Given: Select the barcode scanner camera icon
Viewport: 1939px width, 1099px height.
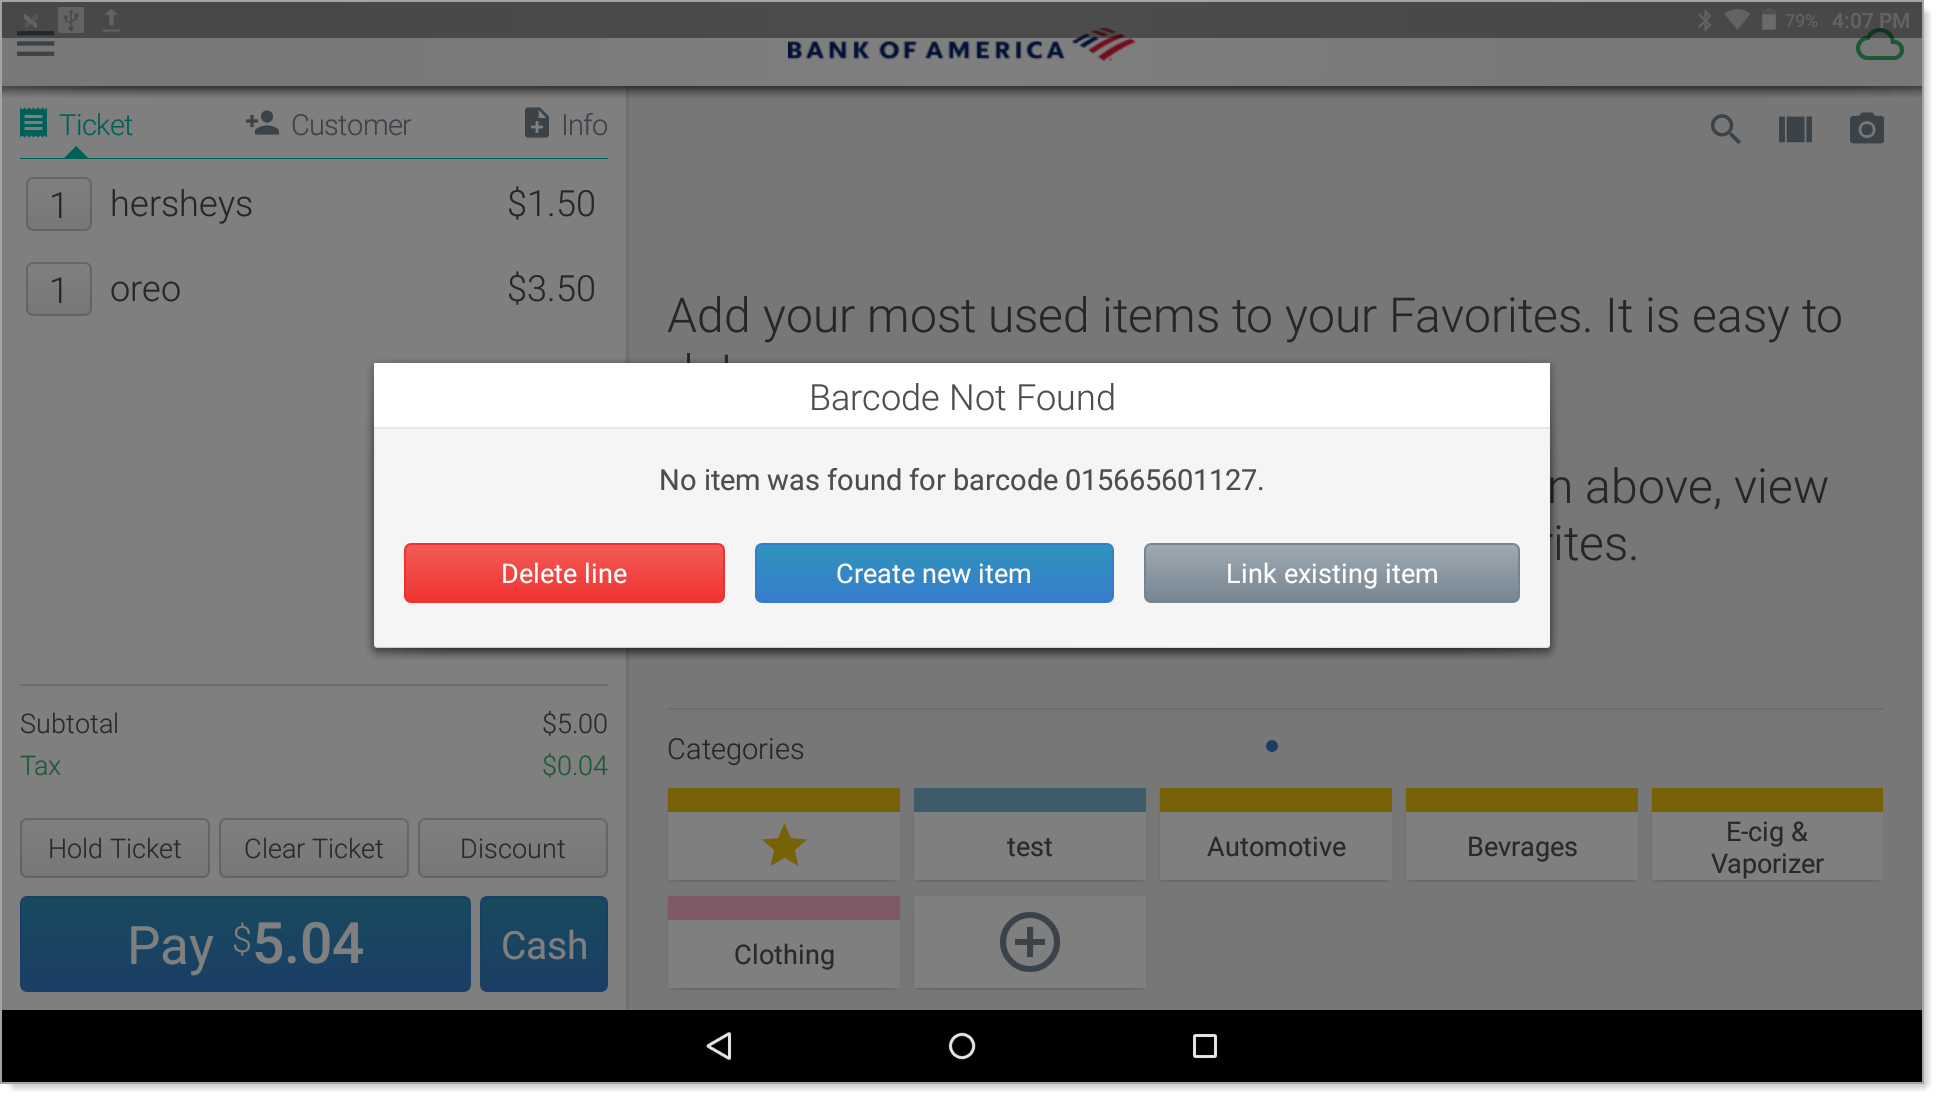Looking at the screenshot, I should 1867,128.
